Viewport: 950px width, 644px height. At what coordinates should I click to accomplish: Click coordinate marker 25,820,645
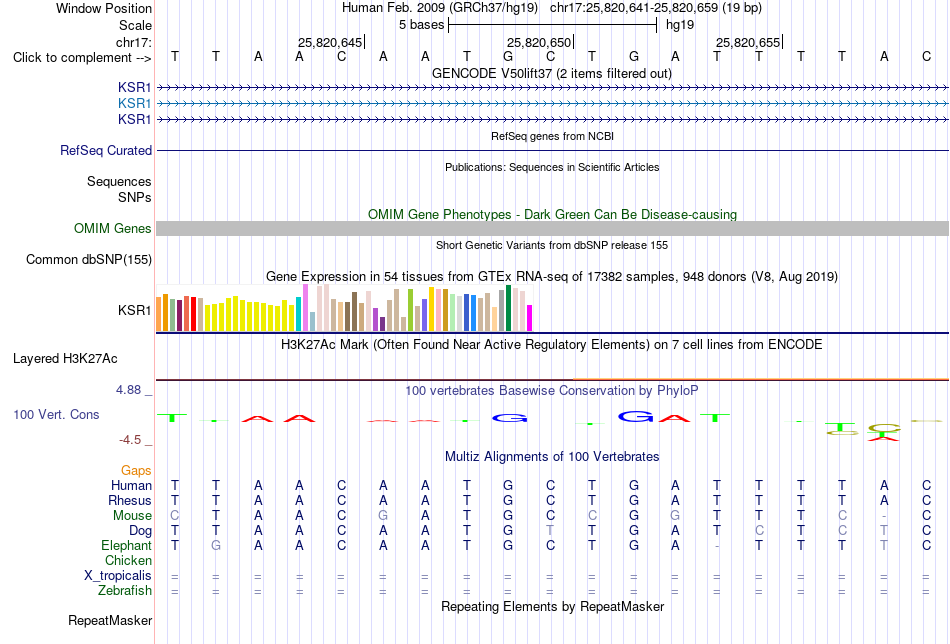(330, 42)
